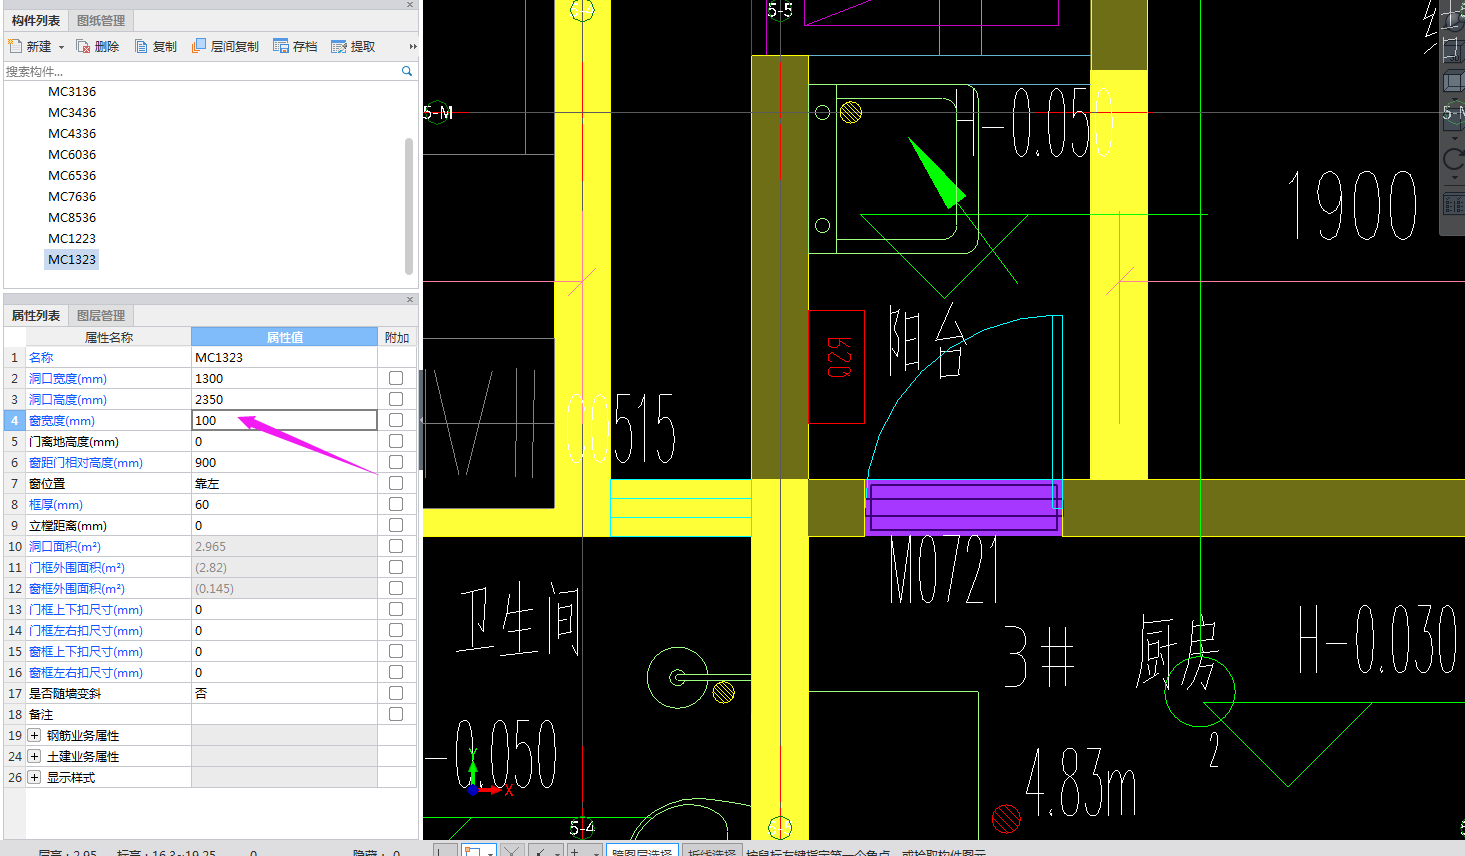Toggle 附加 checkbox for 洞口宽度 row
This screenshot has width=1465, height=856.
[396, 378]
